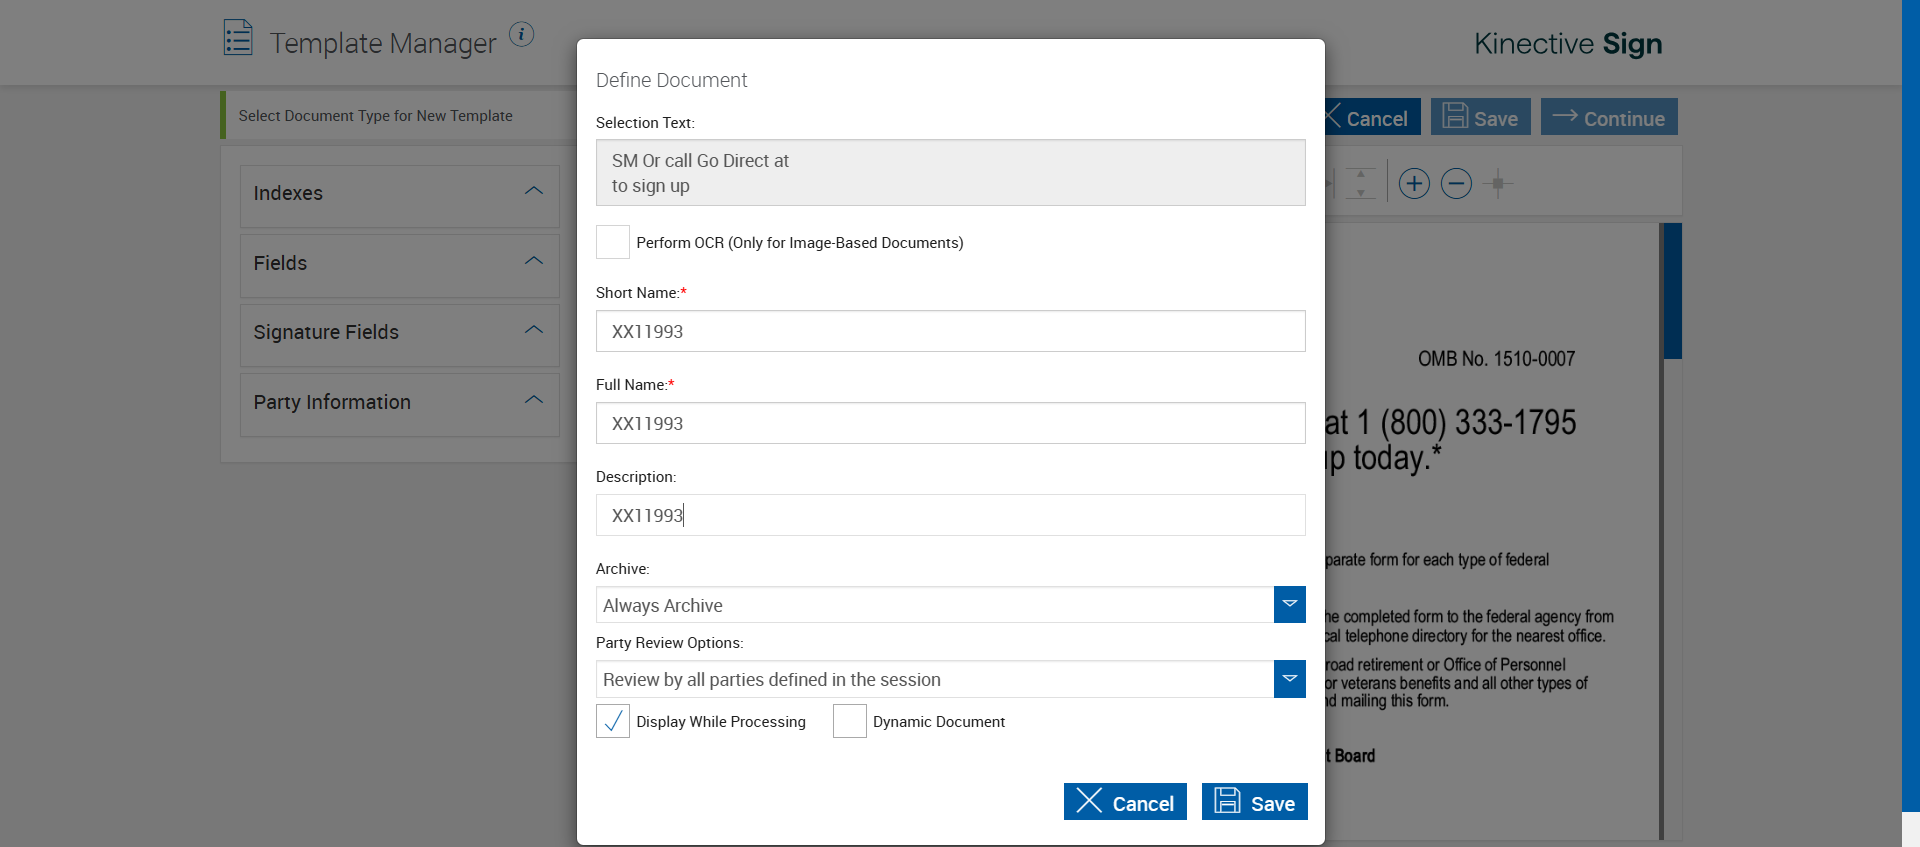Click the zoom in plus icon
This screenshot has width=1920, height=847.
1413,184
